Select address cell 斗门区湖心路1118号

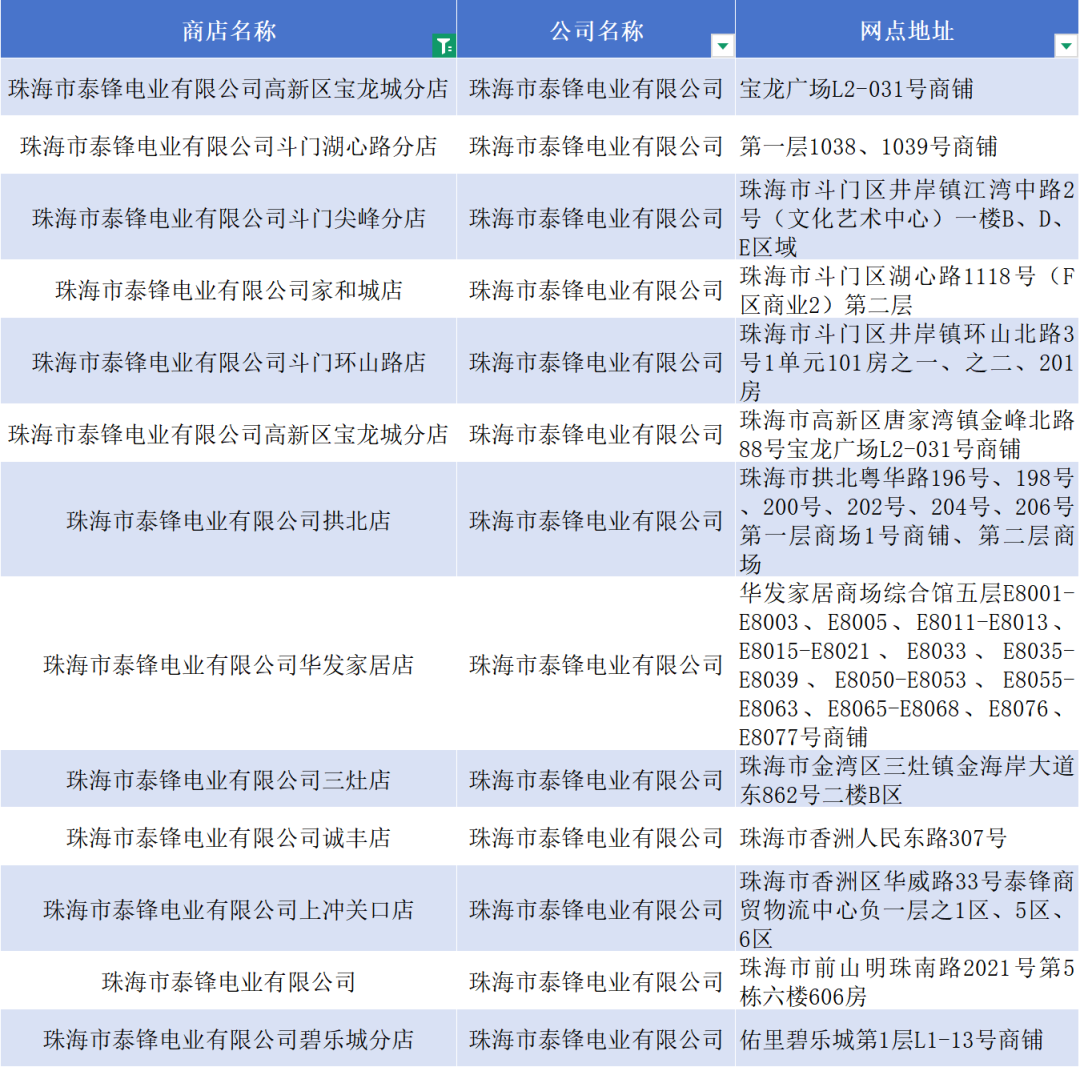click(x=906, y=289)
